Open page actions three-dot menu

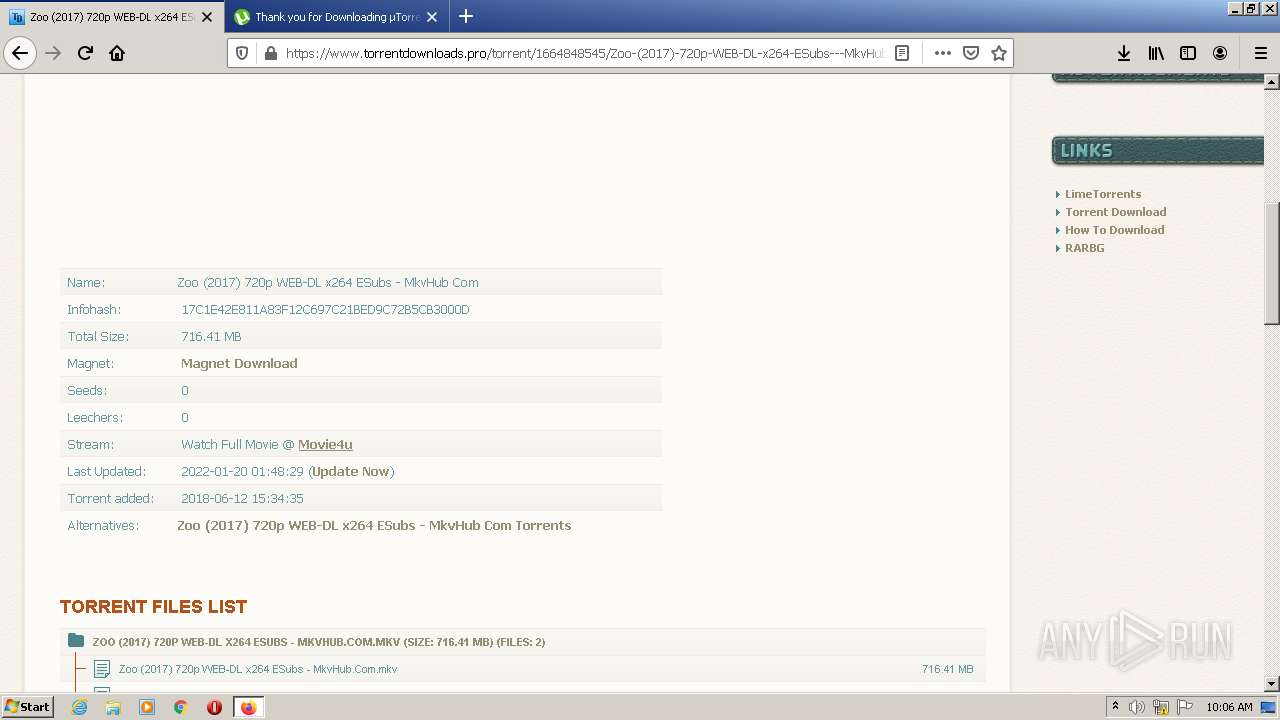click(942, 53)
